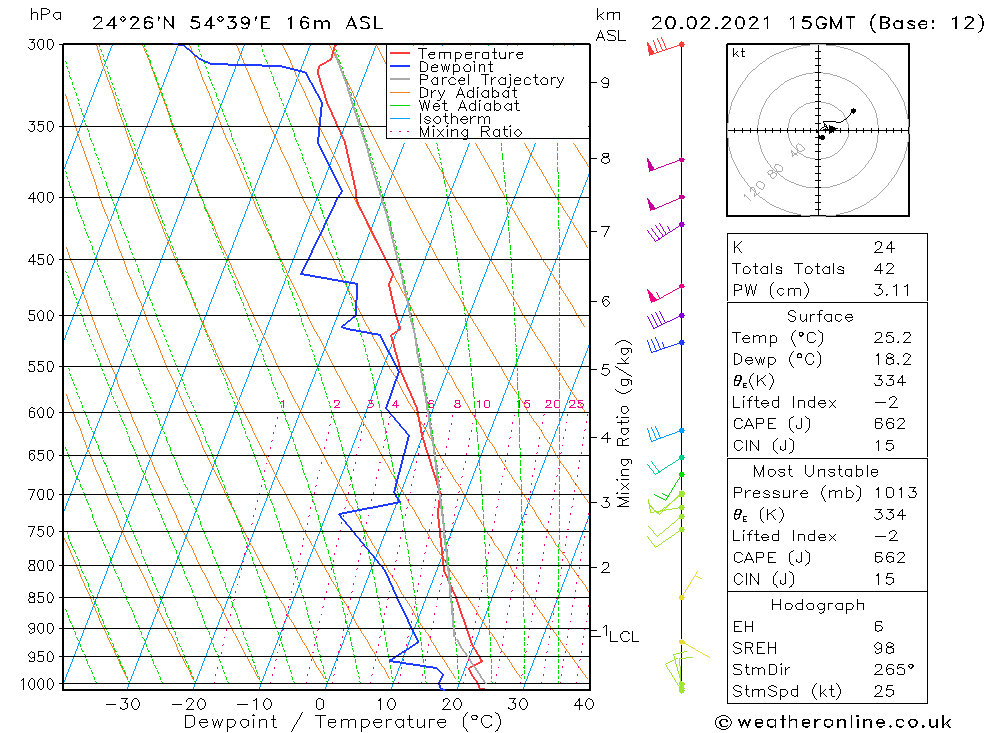Click the surface Dewp value 18.2
The image size is (1000, 733).
[893, 360]
